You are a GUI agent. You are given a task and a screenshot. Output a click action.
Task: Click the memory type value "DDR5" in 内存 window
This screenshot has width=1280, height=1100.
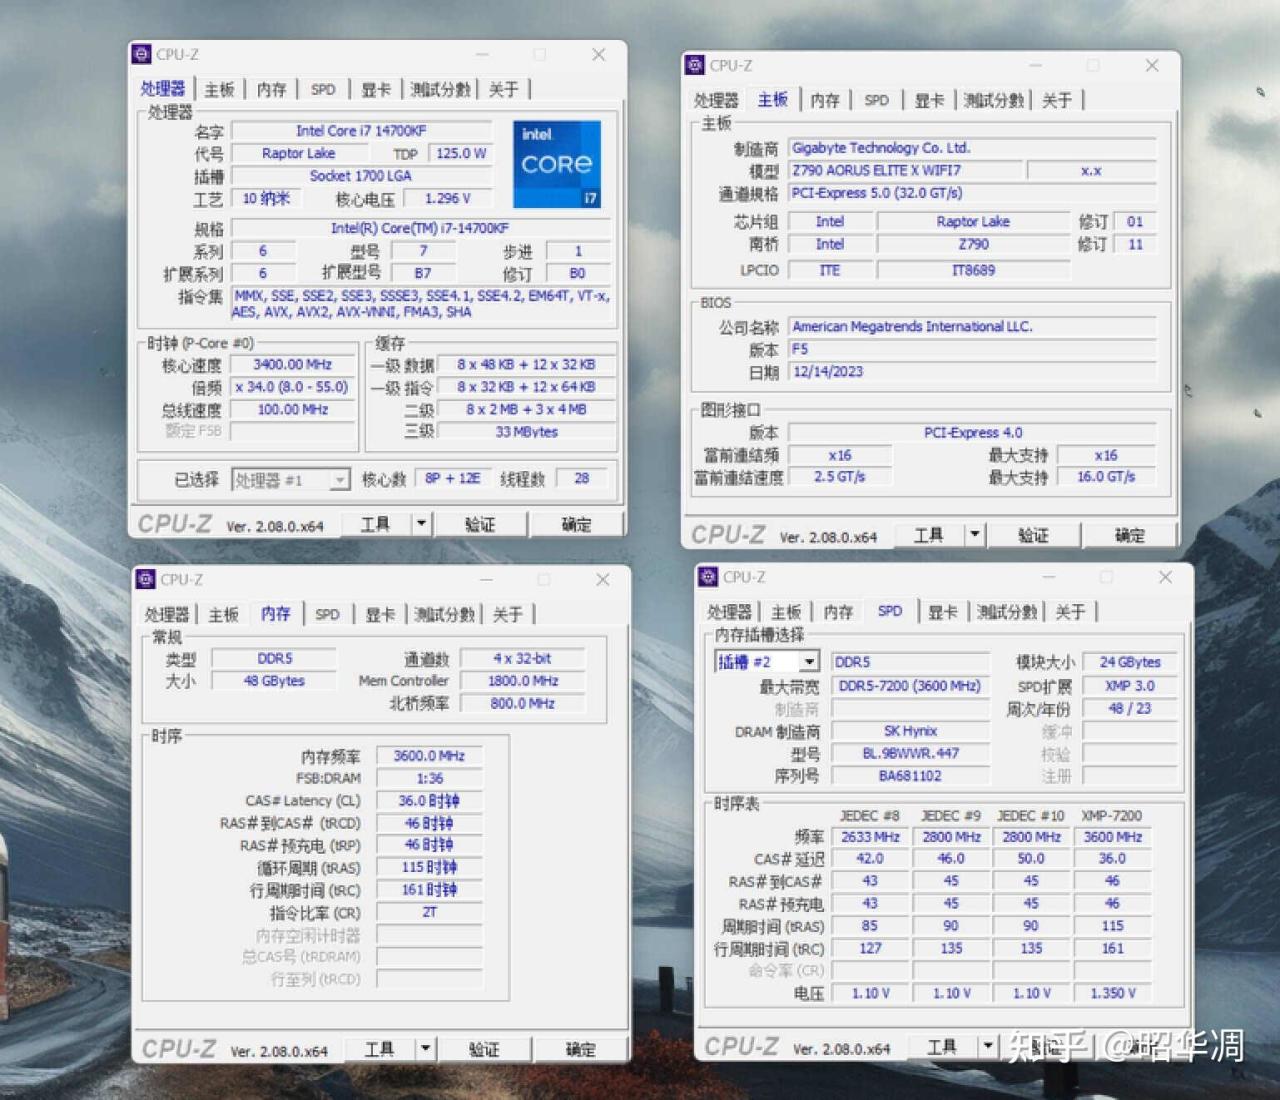(275, 659)
